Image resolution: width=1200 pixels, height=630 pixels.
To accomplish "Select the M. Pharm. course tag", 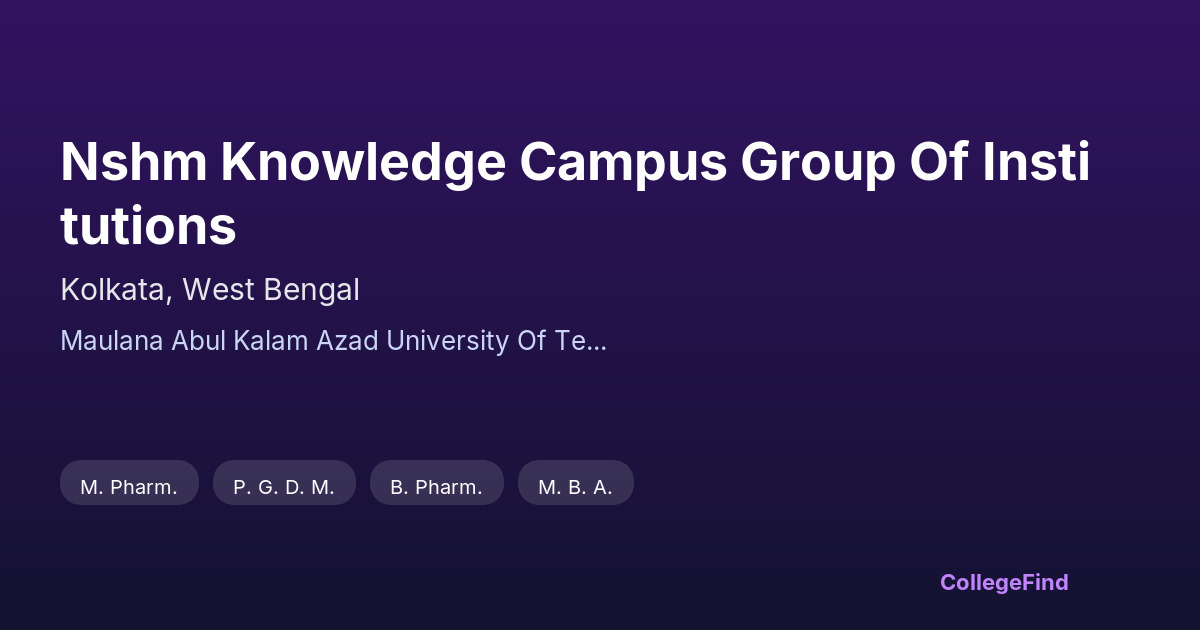I will pos(129,487).
